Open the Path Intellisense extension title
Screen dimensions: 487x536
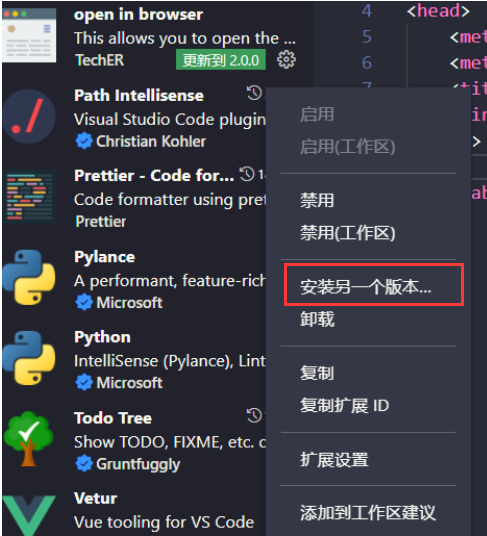139,95
